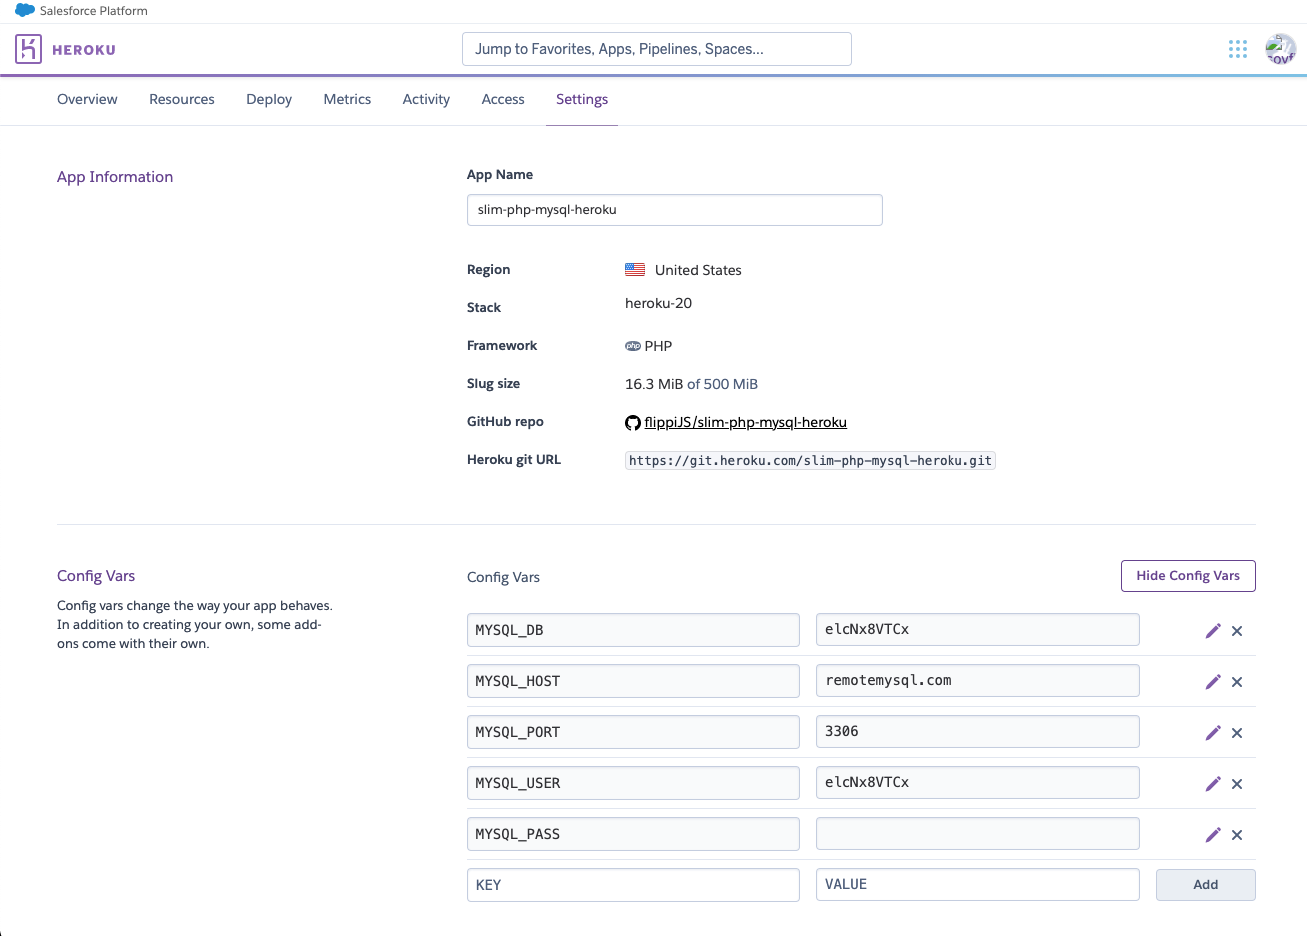This screenshot has width=1307, height=936.
Task: Click the new KEY input field
Action: (x=633, y=885)
